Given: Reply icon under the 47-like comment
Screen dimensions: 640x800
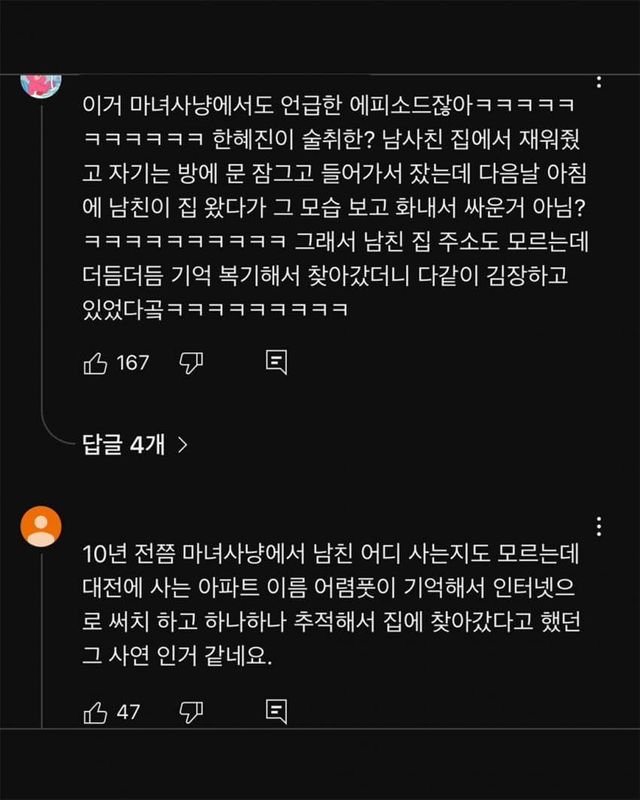Looking at the screenshot, I should point(276,712).
